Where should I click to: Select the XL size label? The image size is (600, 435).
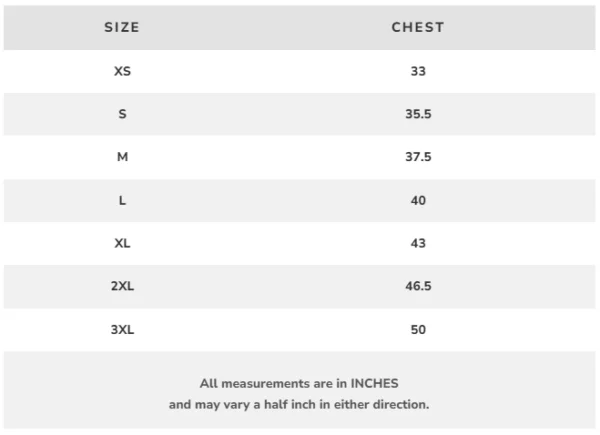(x=122, y=243)
